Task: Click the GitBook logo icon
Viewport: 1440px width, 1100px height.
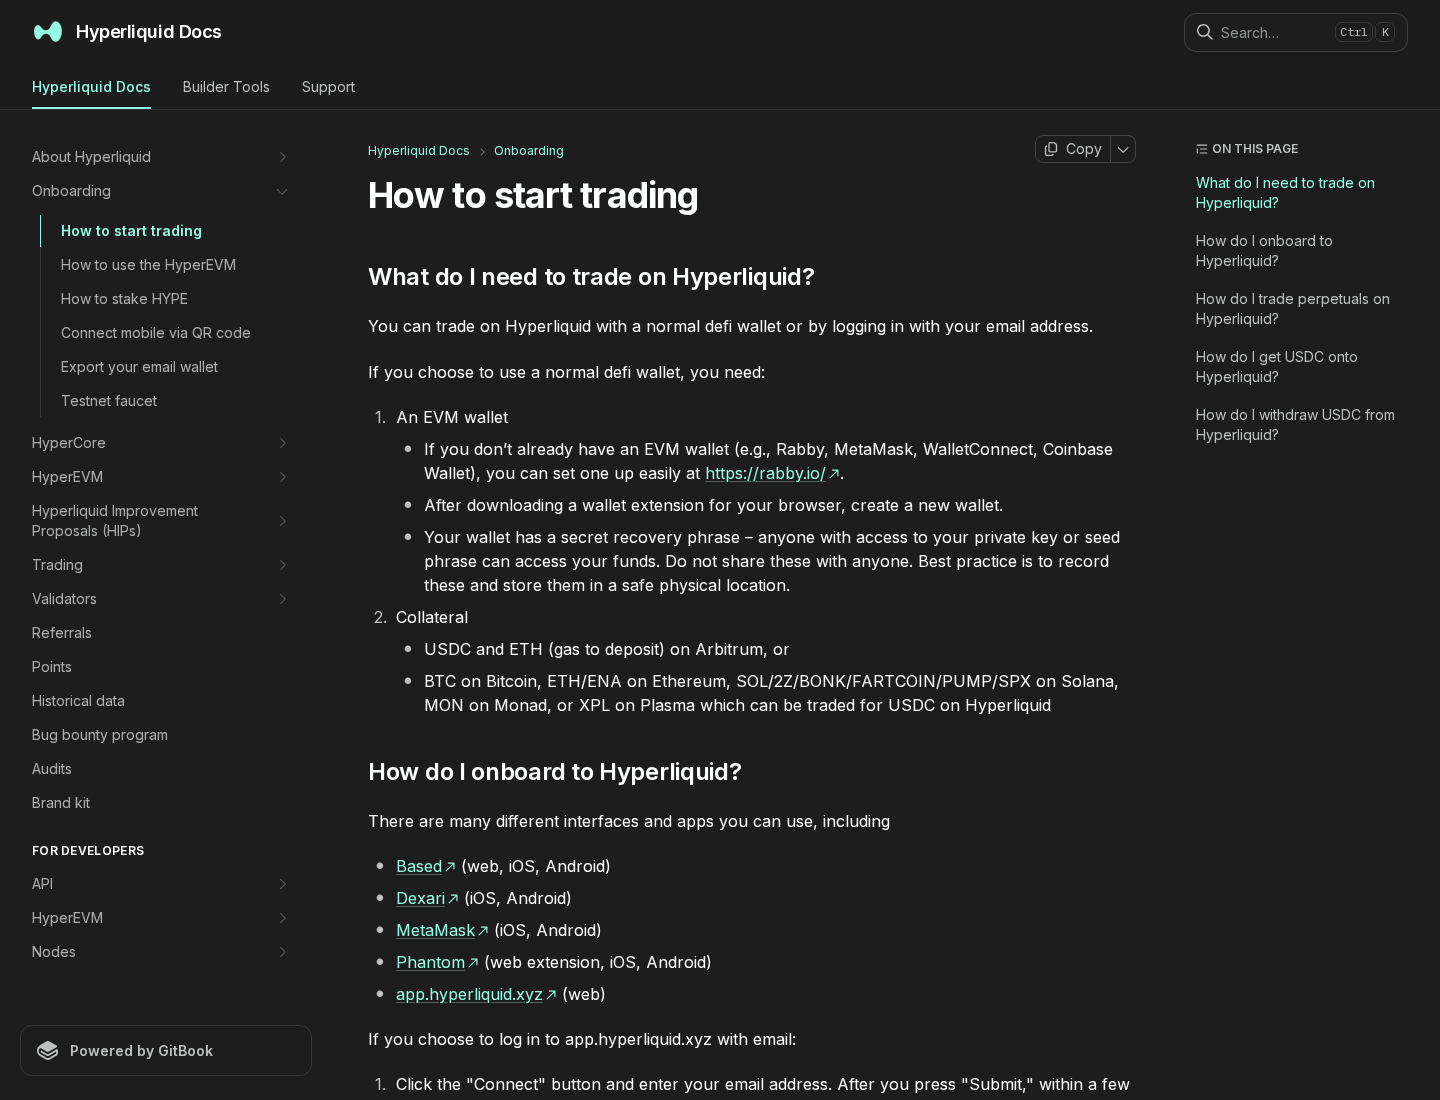Action: coord(48,1051)
